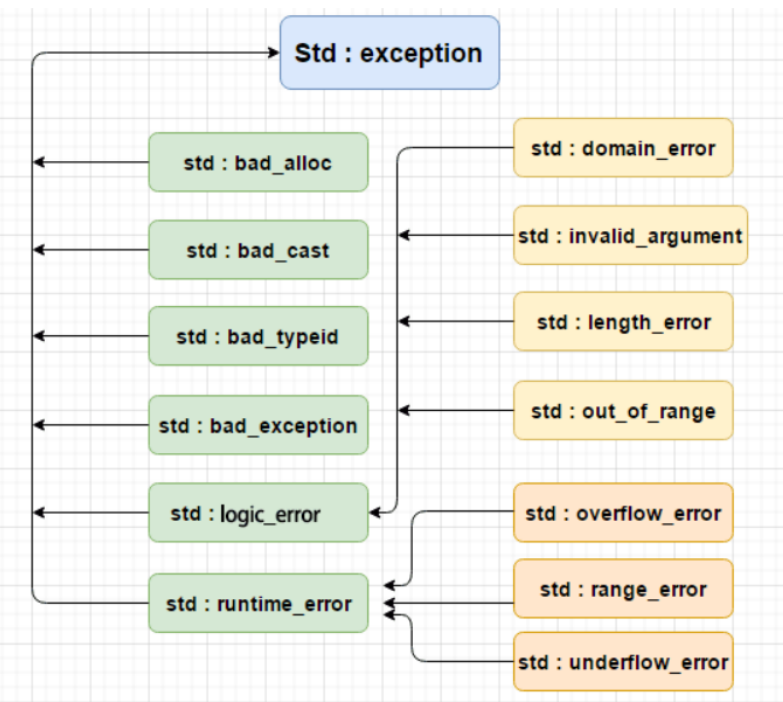The height and width of the screenshot is (702, 783).
Task: Click the std : bad_cast node
Action: coord(258,250)
